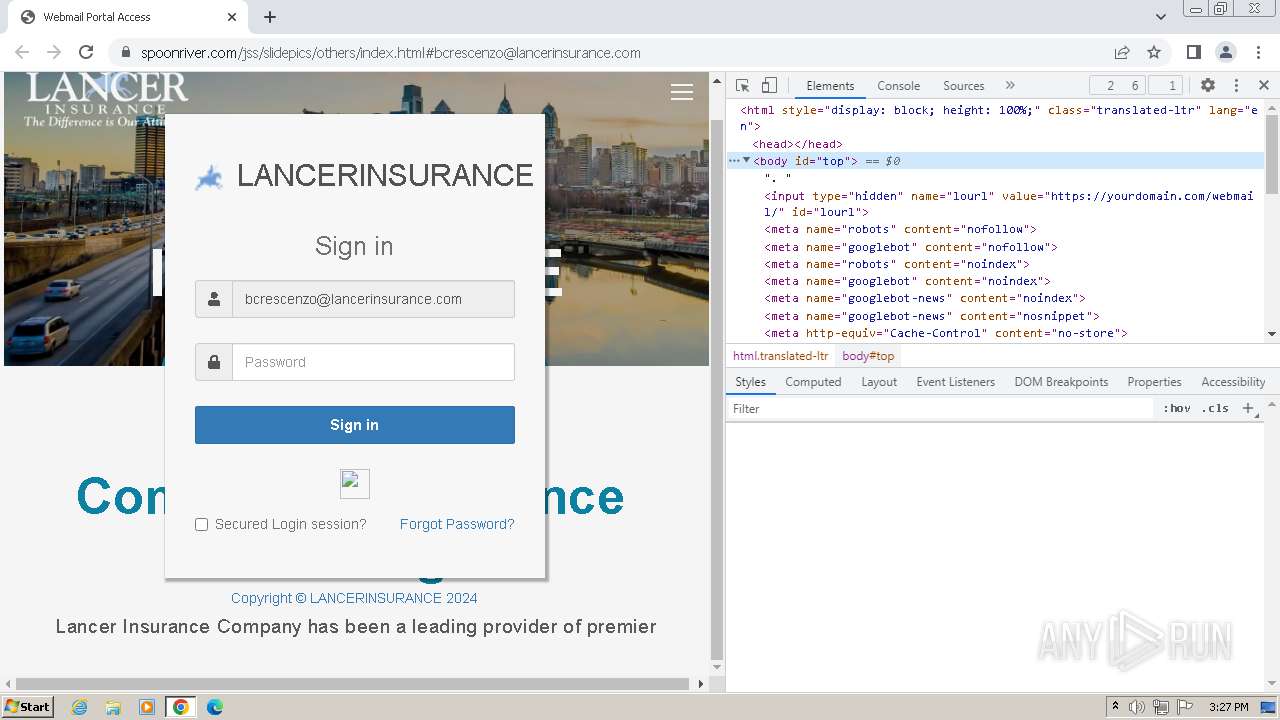Click the share page icon in address bar
1280x720 pixels.
click(x=1122, y=52)
